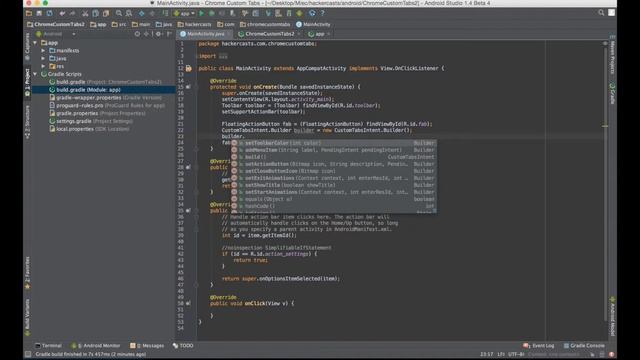640x360 pixels.
Task: Expand the java folder in project tree
Action: click(x=43, y=58)
